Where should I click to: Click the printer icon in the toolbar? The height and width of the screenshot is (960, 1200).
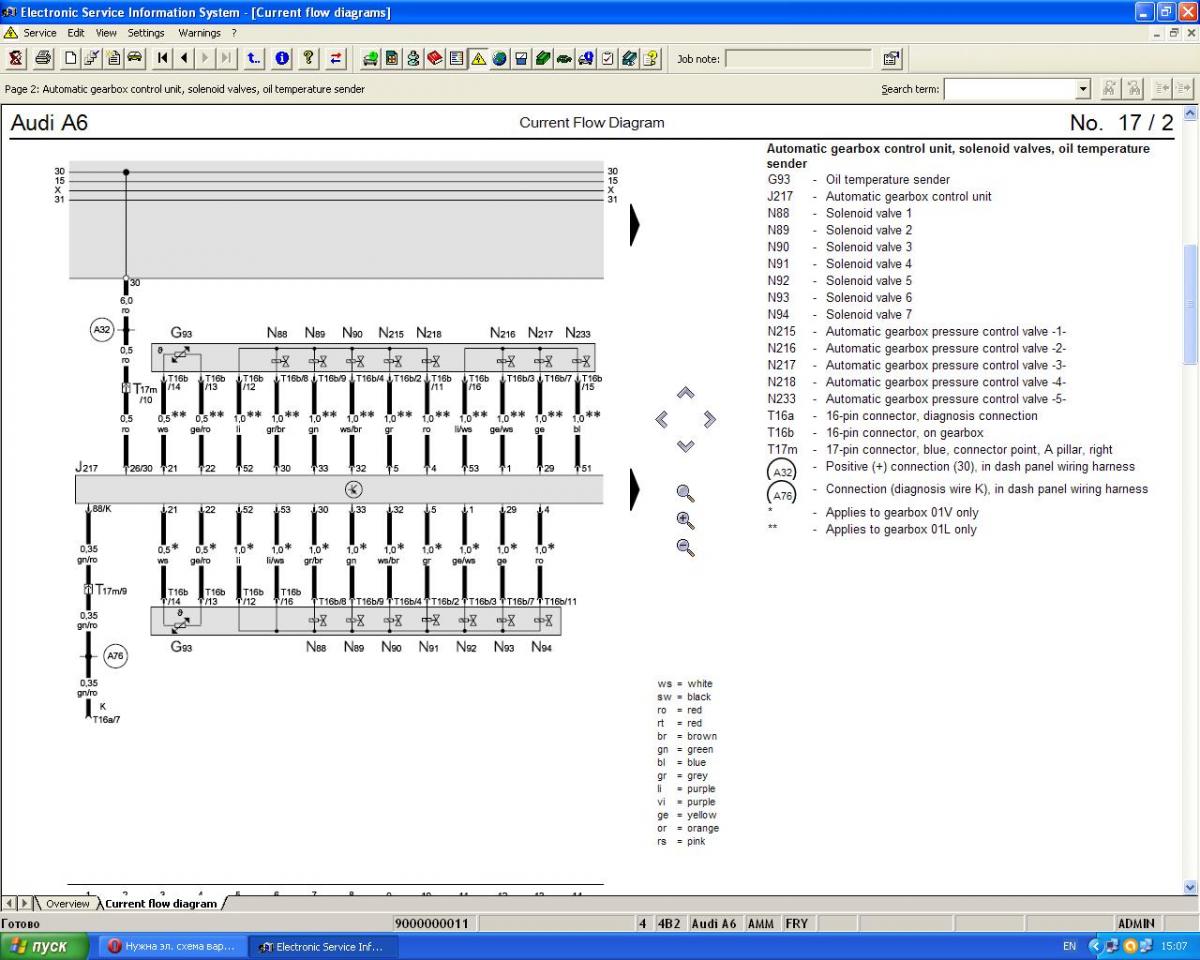(43, 58)
